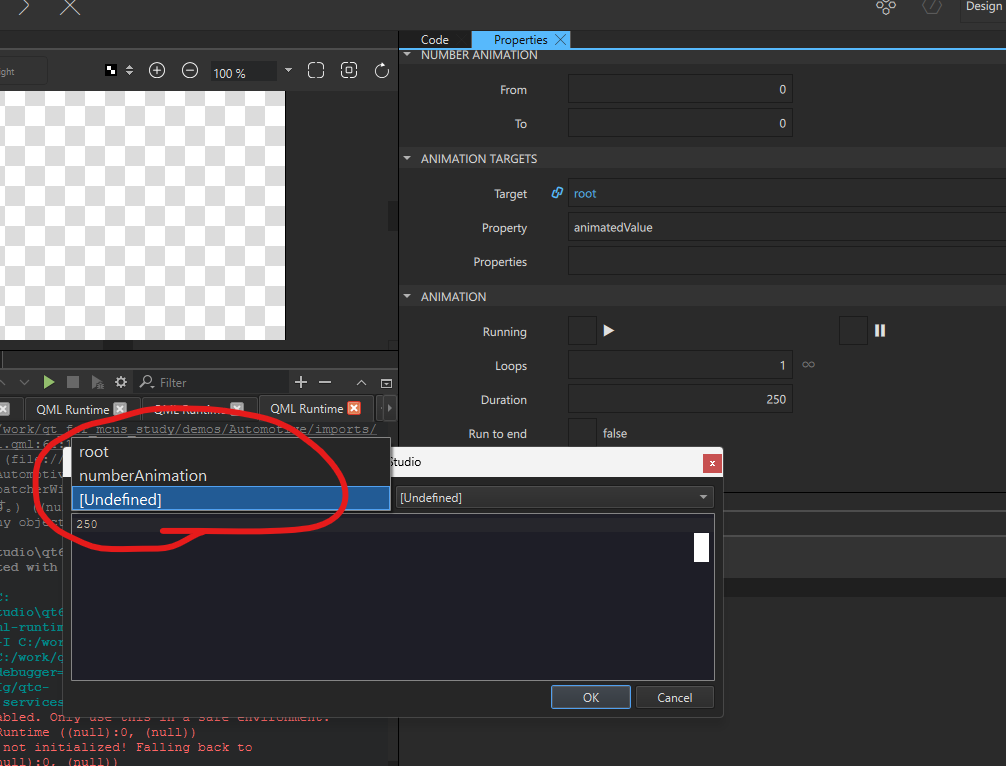Collapse the ANIMATION TARGETS section
The image size is (1006, 766).
(x=407, y=158)
